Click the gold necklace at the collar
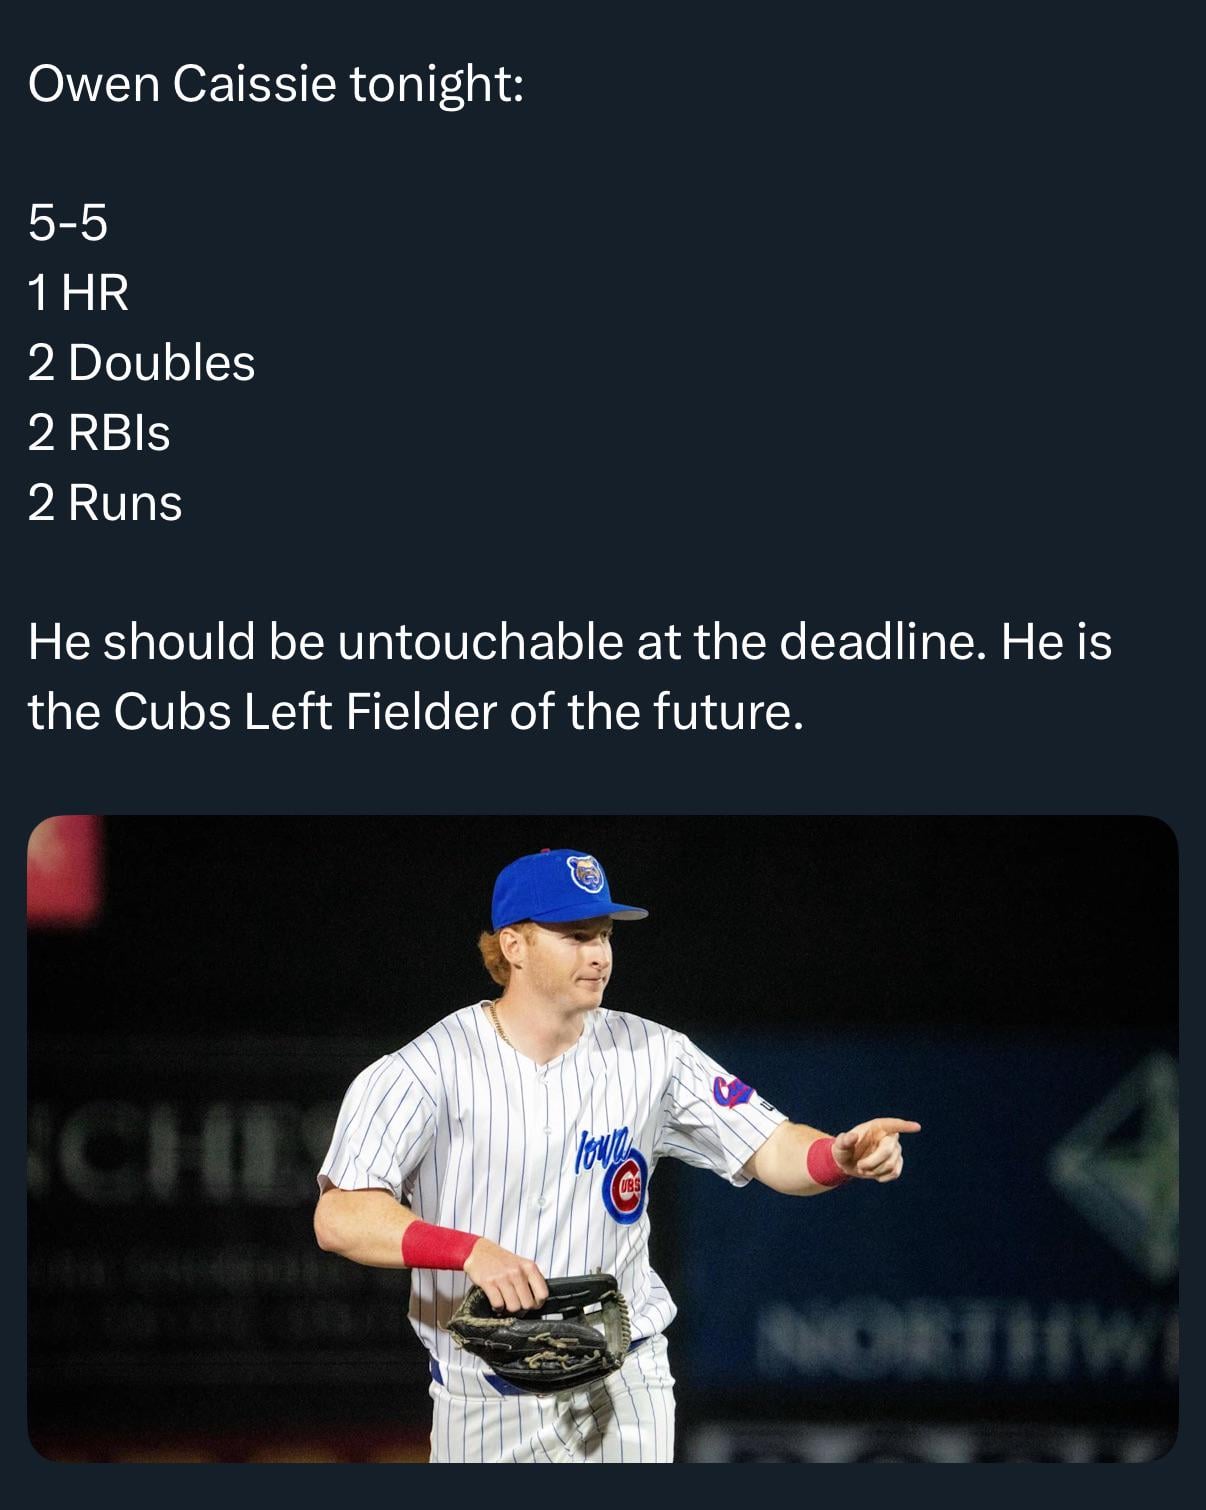 tap(498, 1026)
